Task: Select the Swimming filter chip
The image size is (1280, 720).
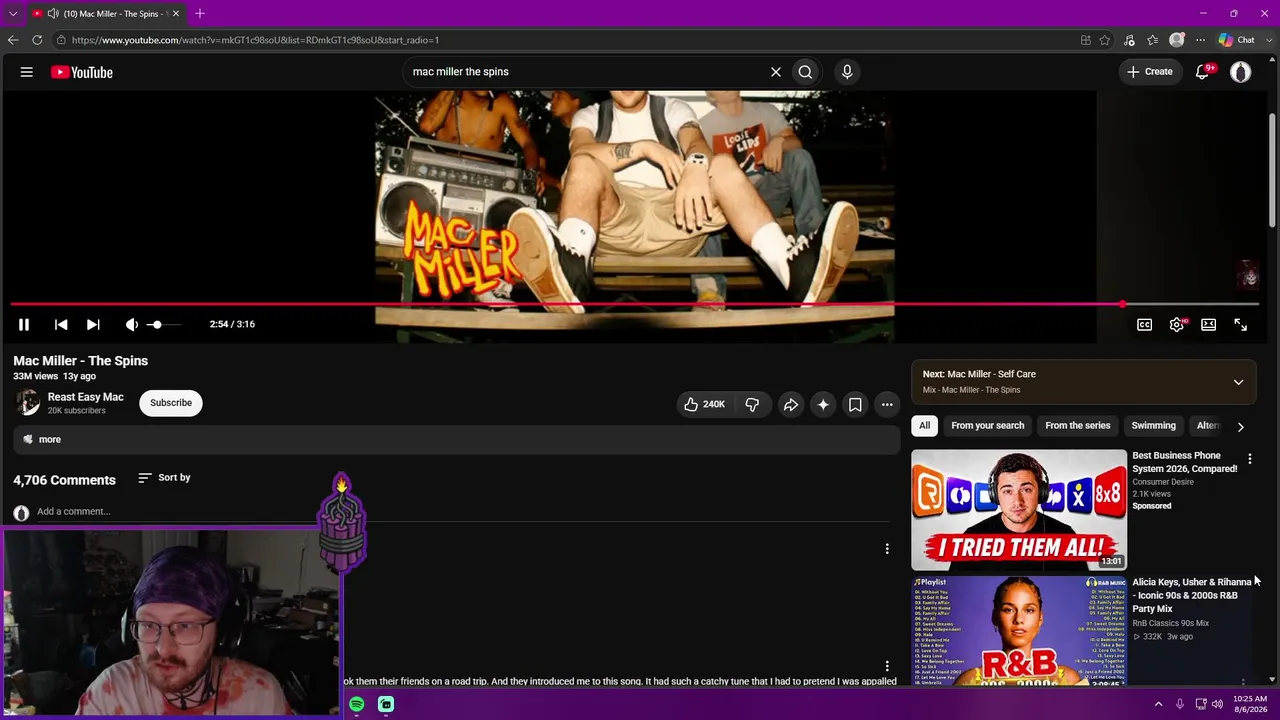Action: pyautogui.click(x=1154, y=426)
